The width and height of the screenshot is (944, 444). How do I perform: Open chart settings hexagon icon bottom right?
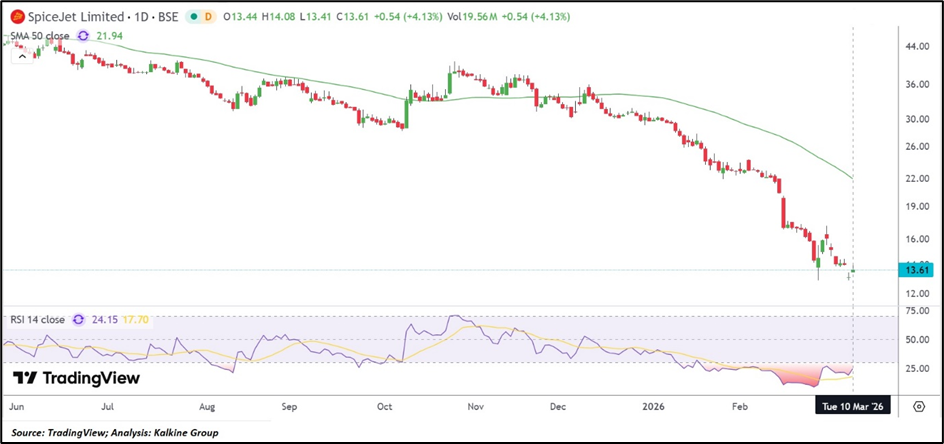[918, 407]
